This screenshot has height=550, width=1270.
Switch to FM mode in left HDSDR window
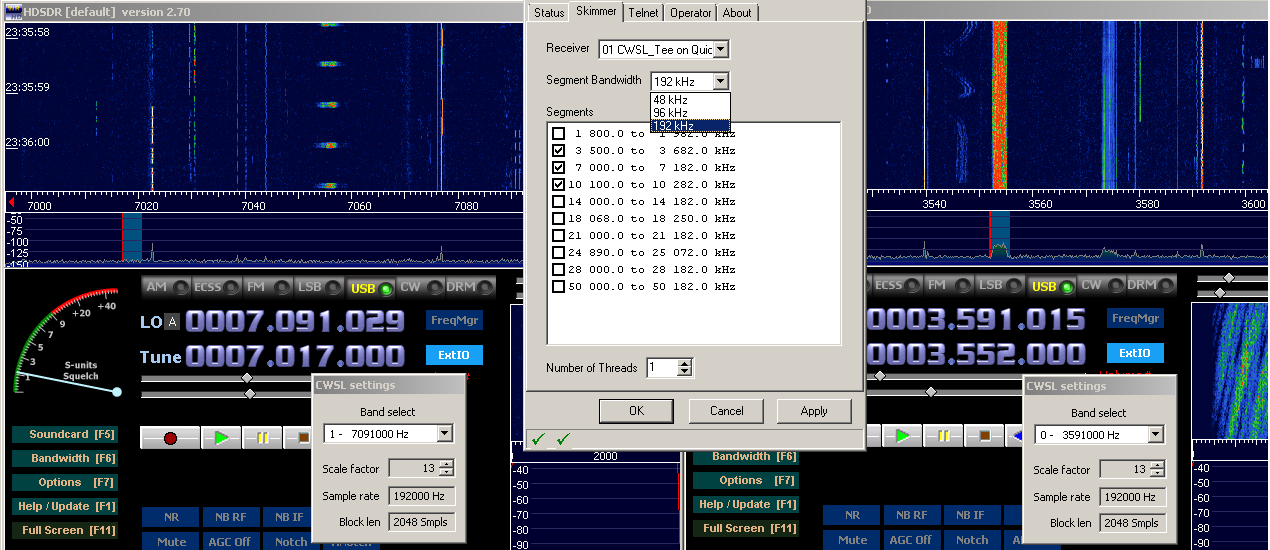pyautogui.click(x=270, y=287)
